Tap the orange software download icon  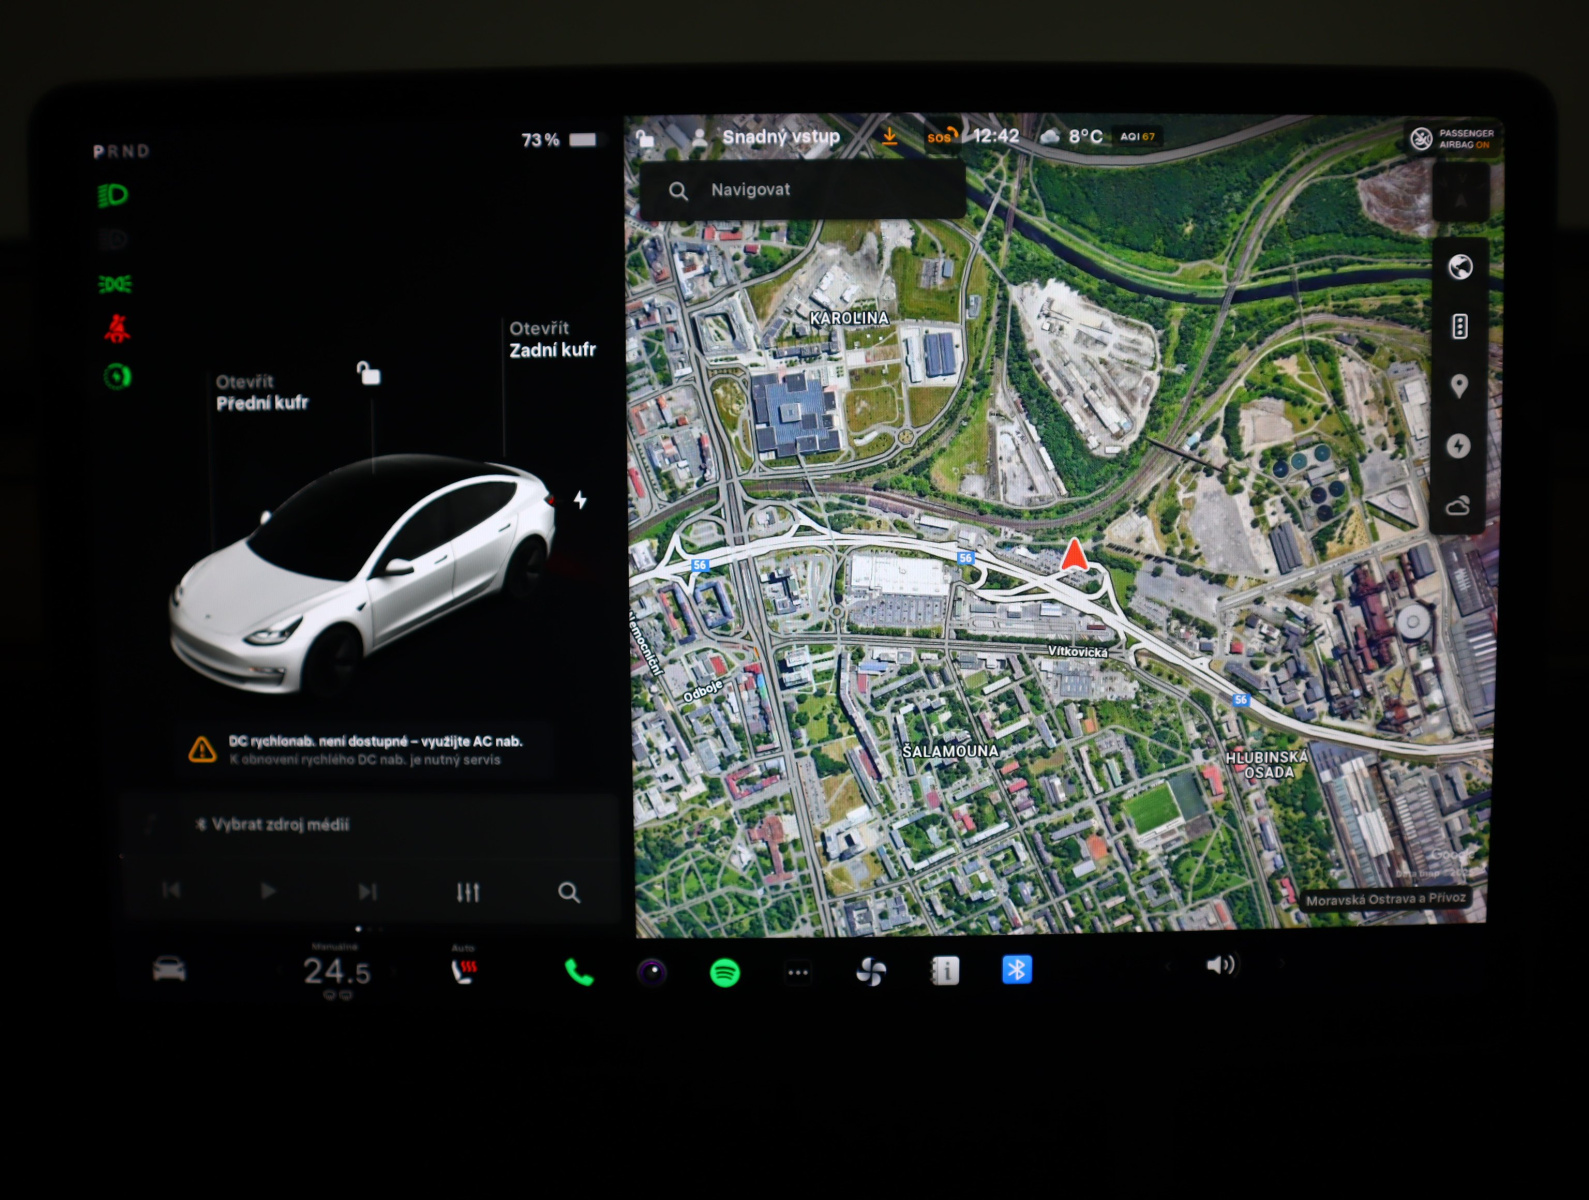[889, 137]
